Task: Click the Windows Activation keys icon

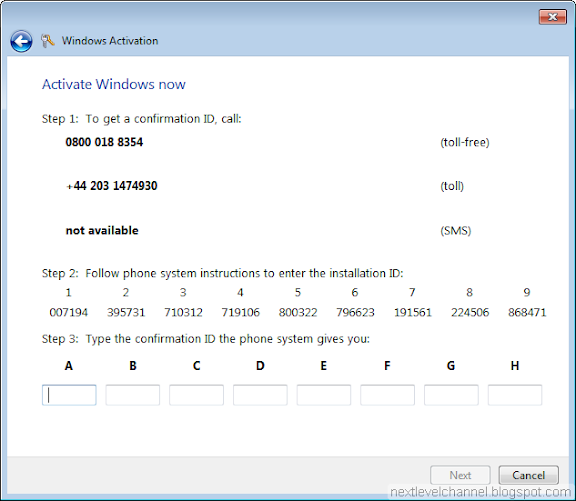Action: point(47,41)
